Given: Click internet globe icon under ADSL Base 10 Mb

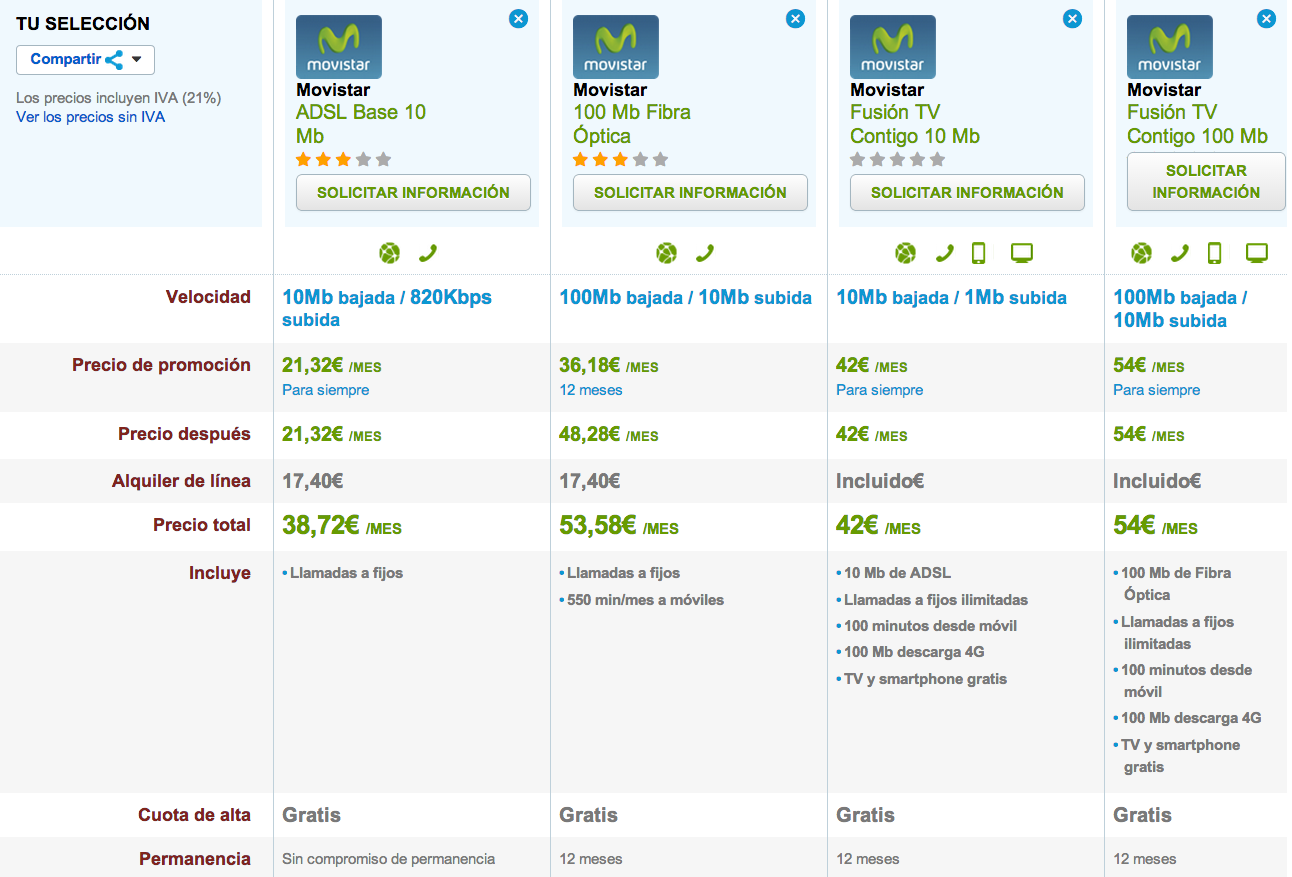Looking at the screenshot, I should coord(390,254).
